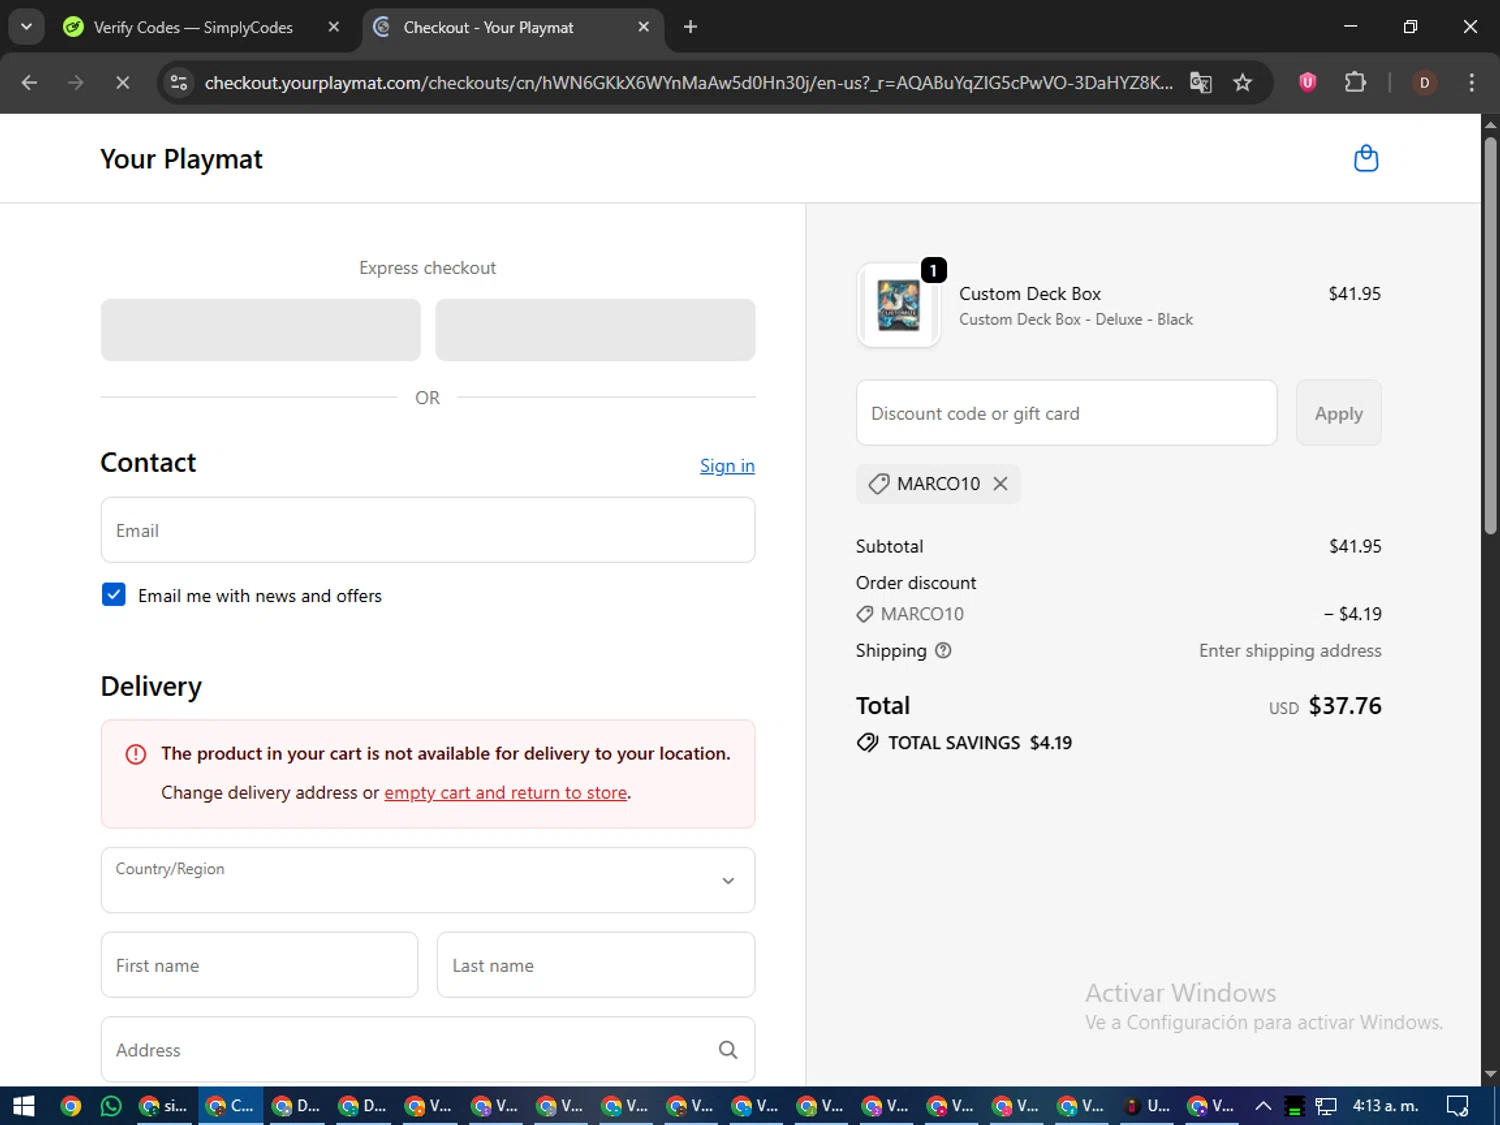Image resolution: width=1500 pixels, height=1125 pixels.
Task: Click the Total Savings tag icon
Action: point(867,743)
